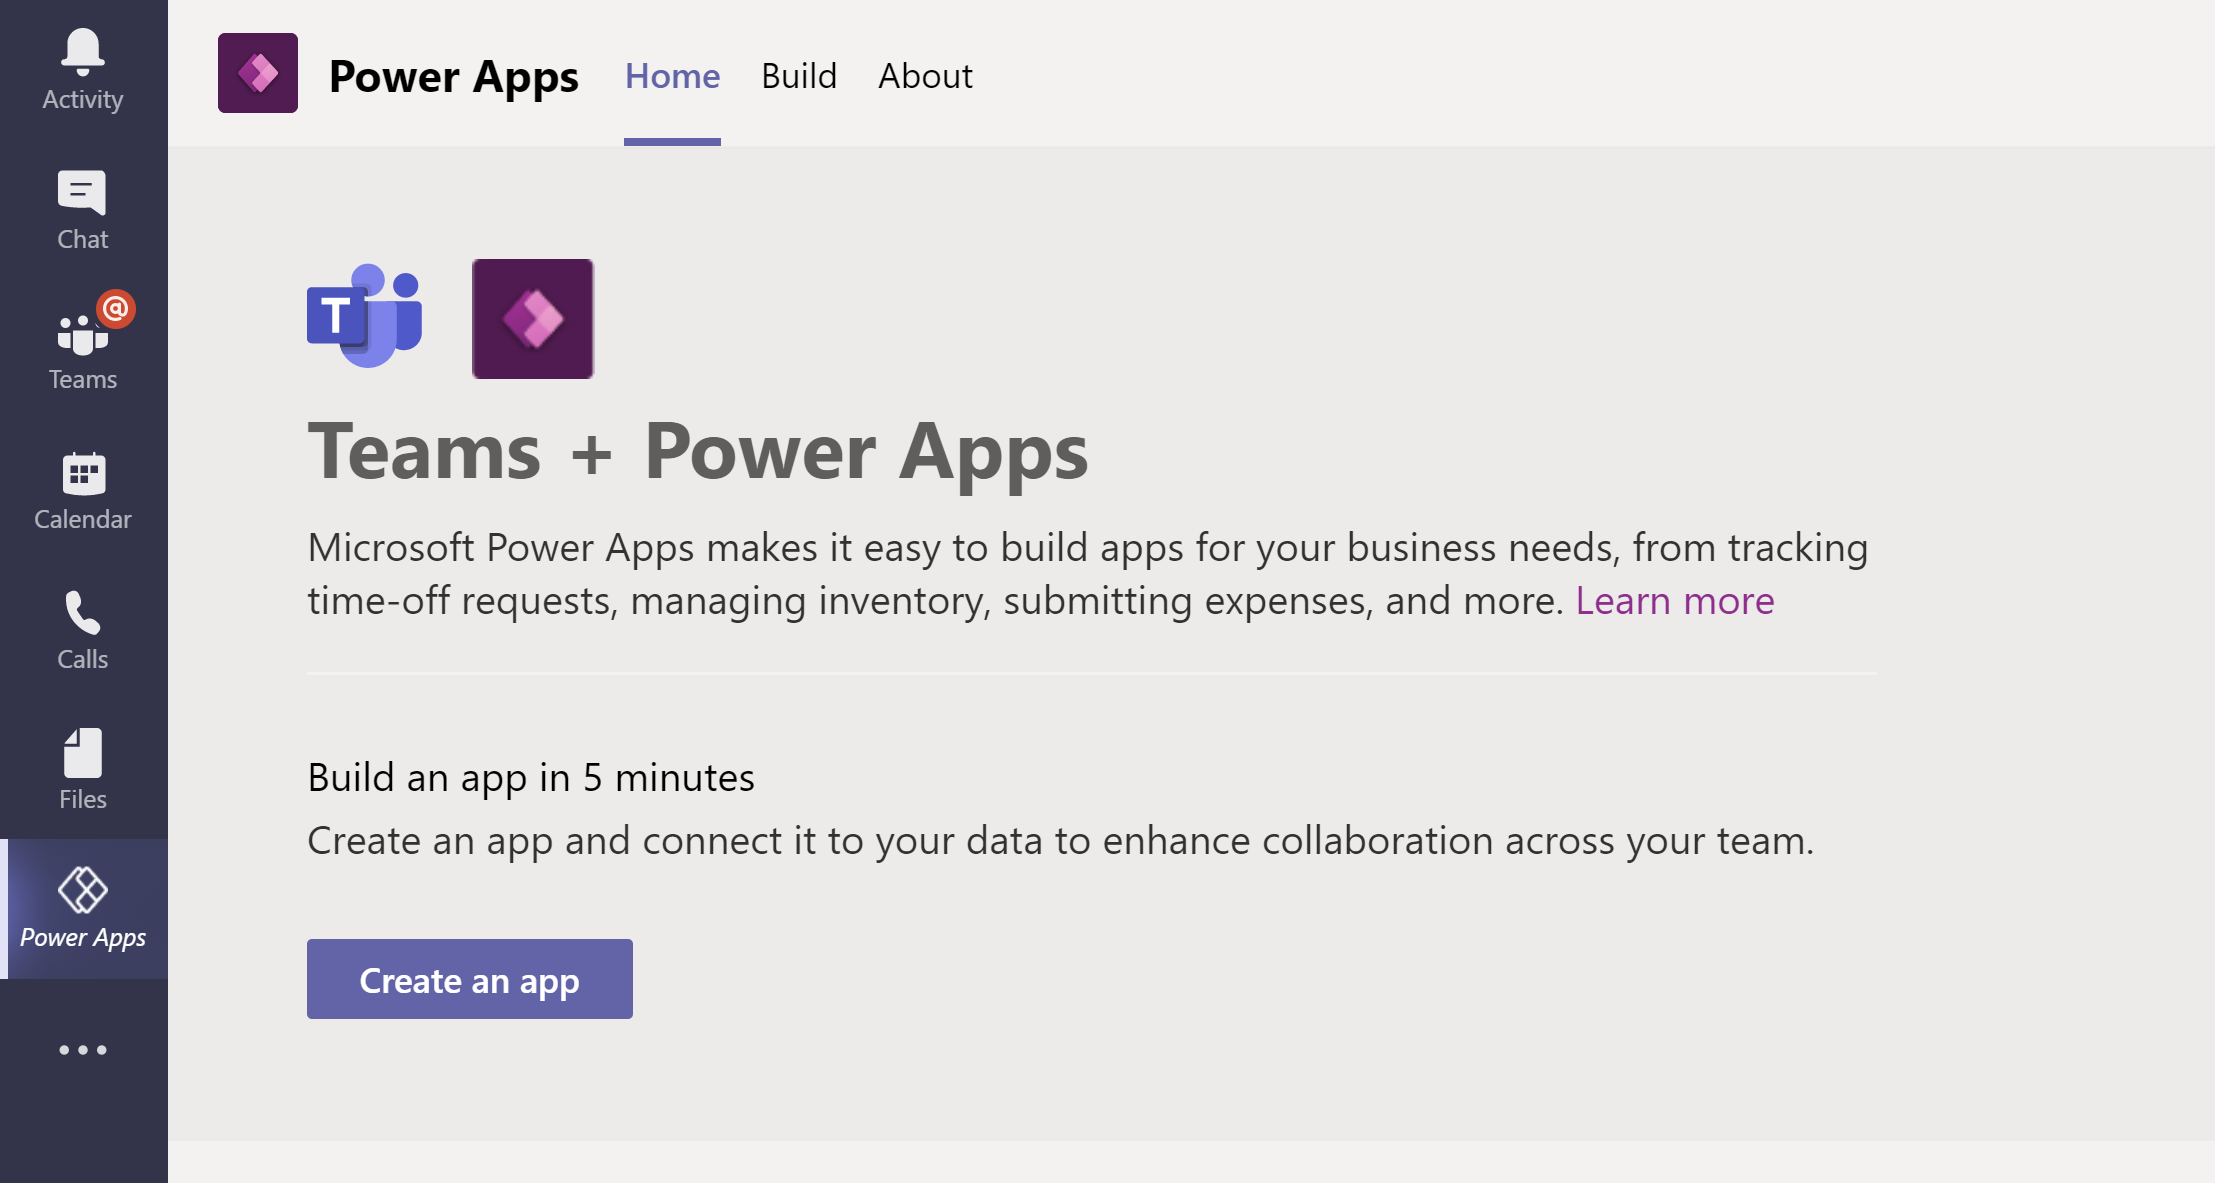The width and height of the screenshot is (2215, 1183).
Task: Expand the Build section options
Action: [x=797, y=76]
